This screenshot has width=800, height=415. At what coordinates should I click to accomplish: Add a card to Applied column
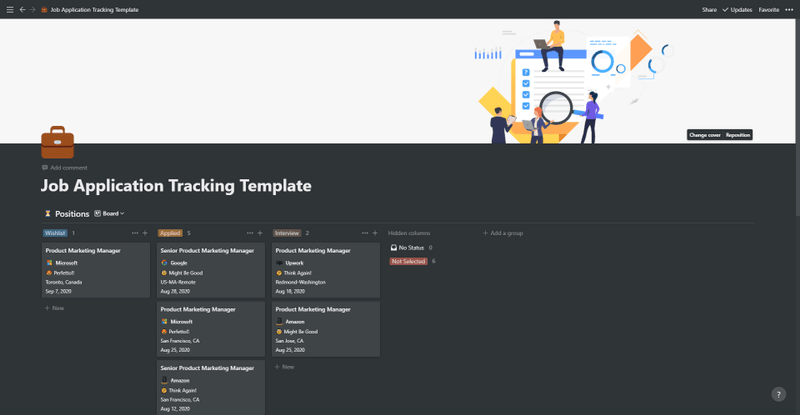tap(260, 233)
